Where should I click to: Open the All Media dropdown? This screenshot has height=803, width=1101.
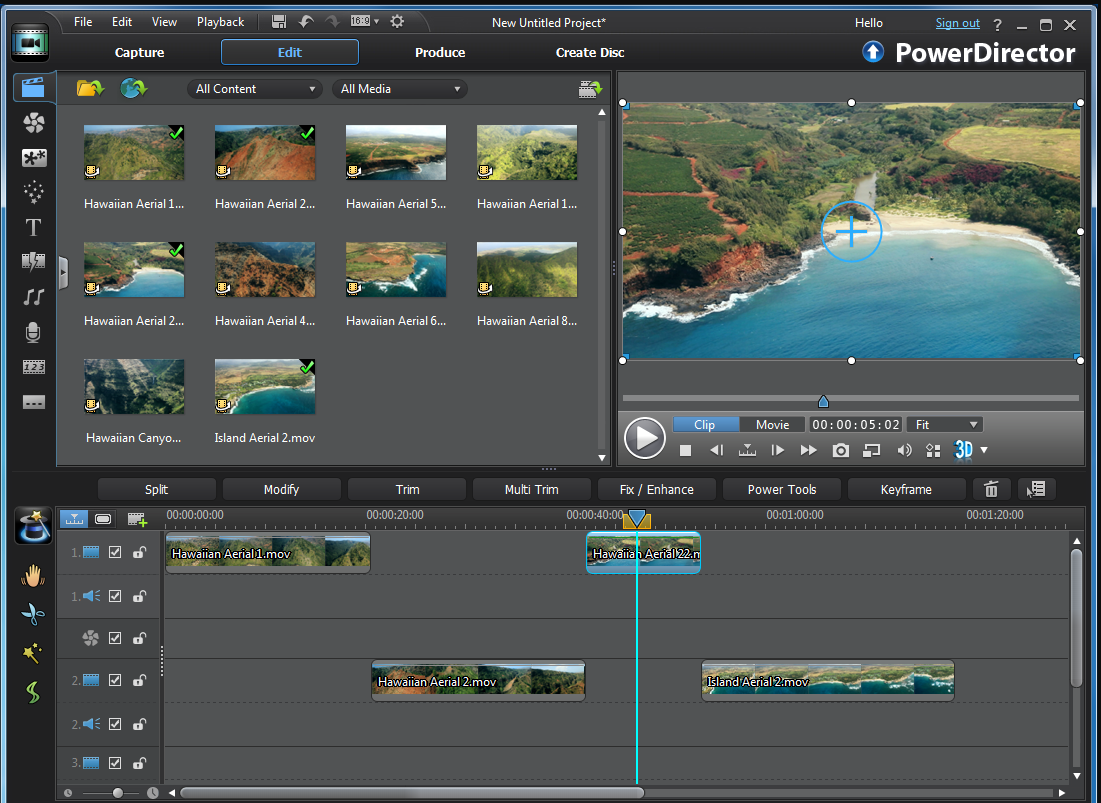pos(400,89)
